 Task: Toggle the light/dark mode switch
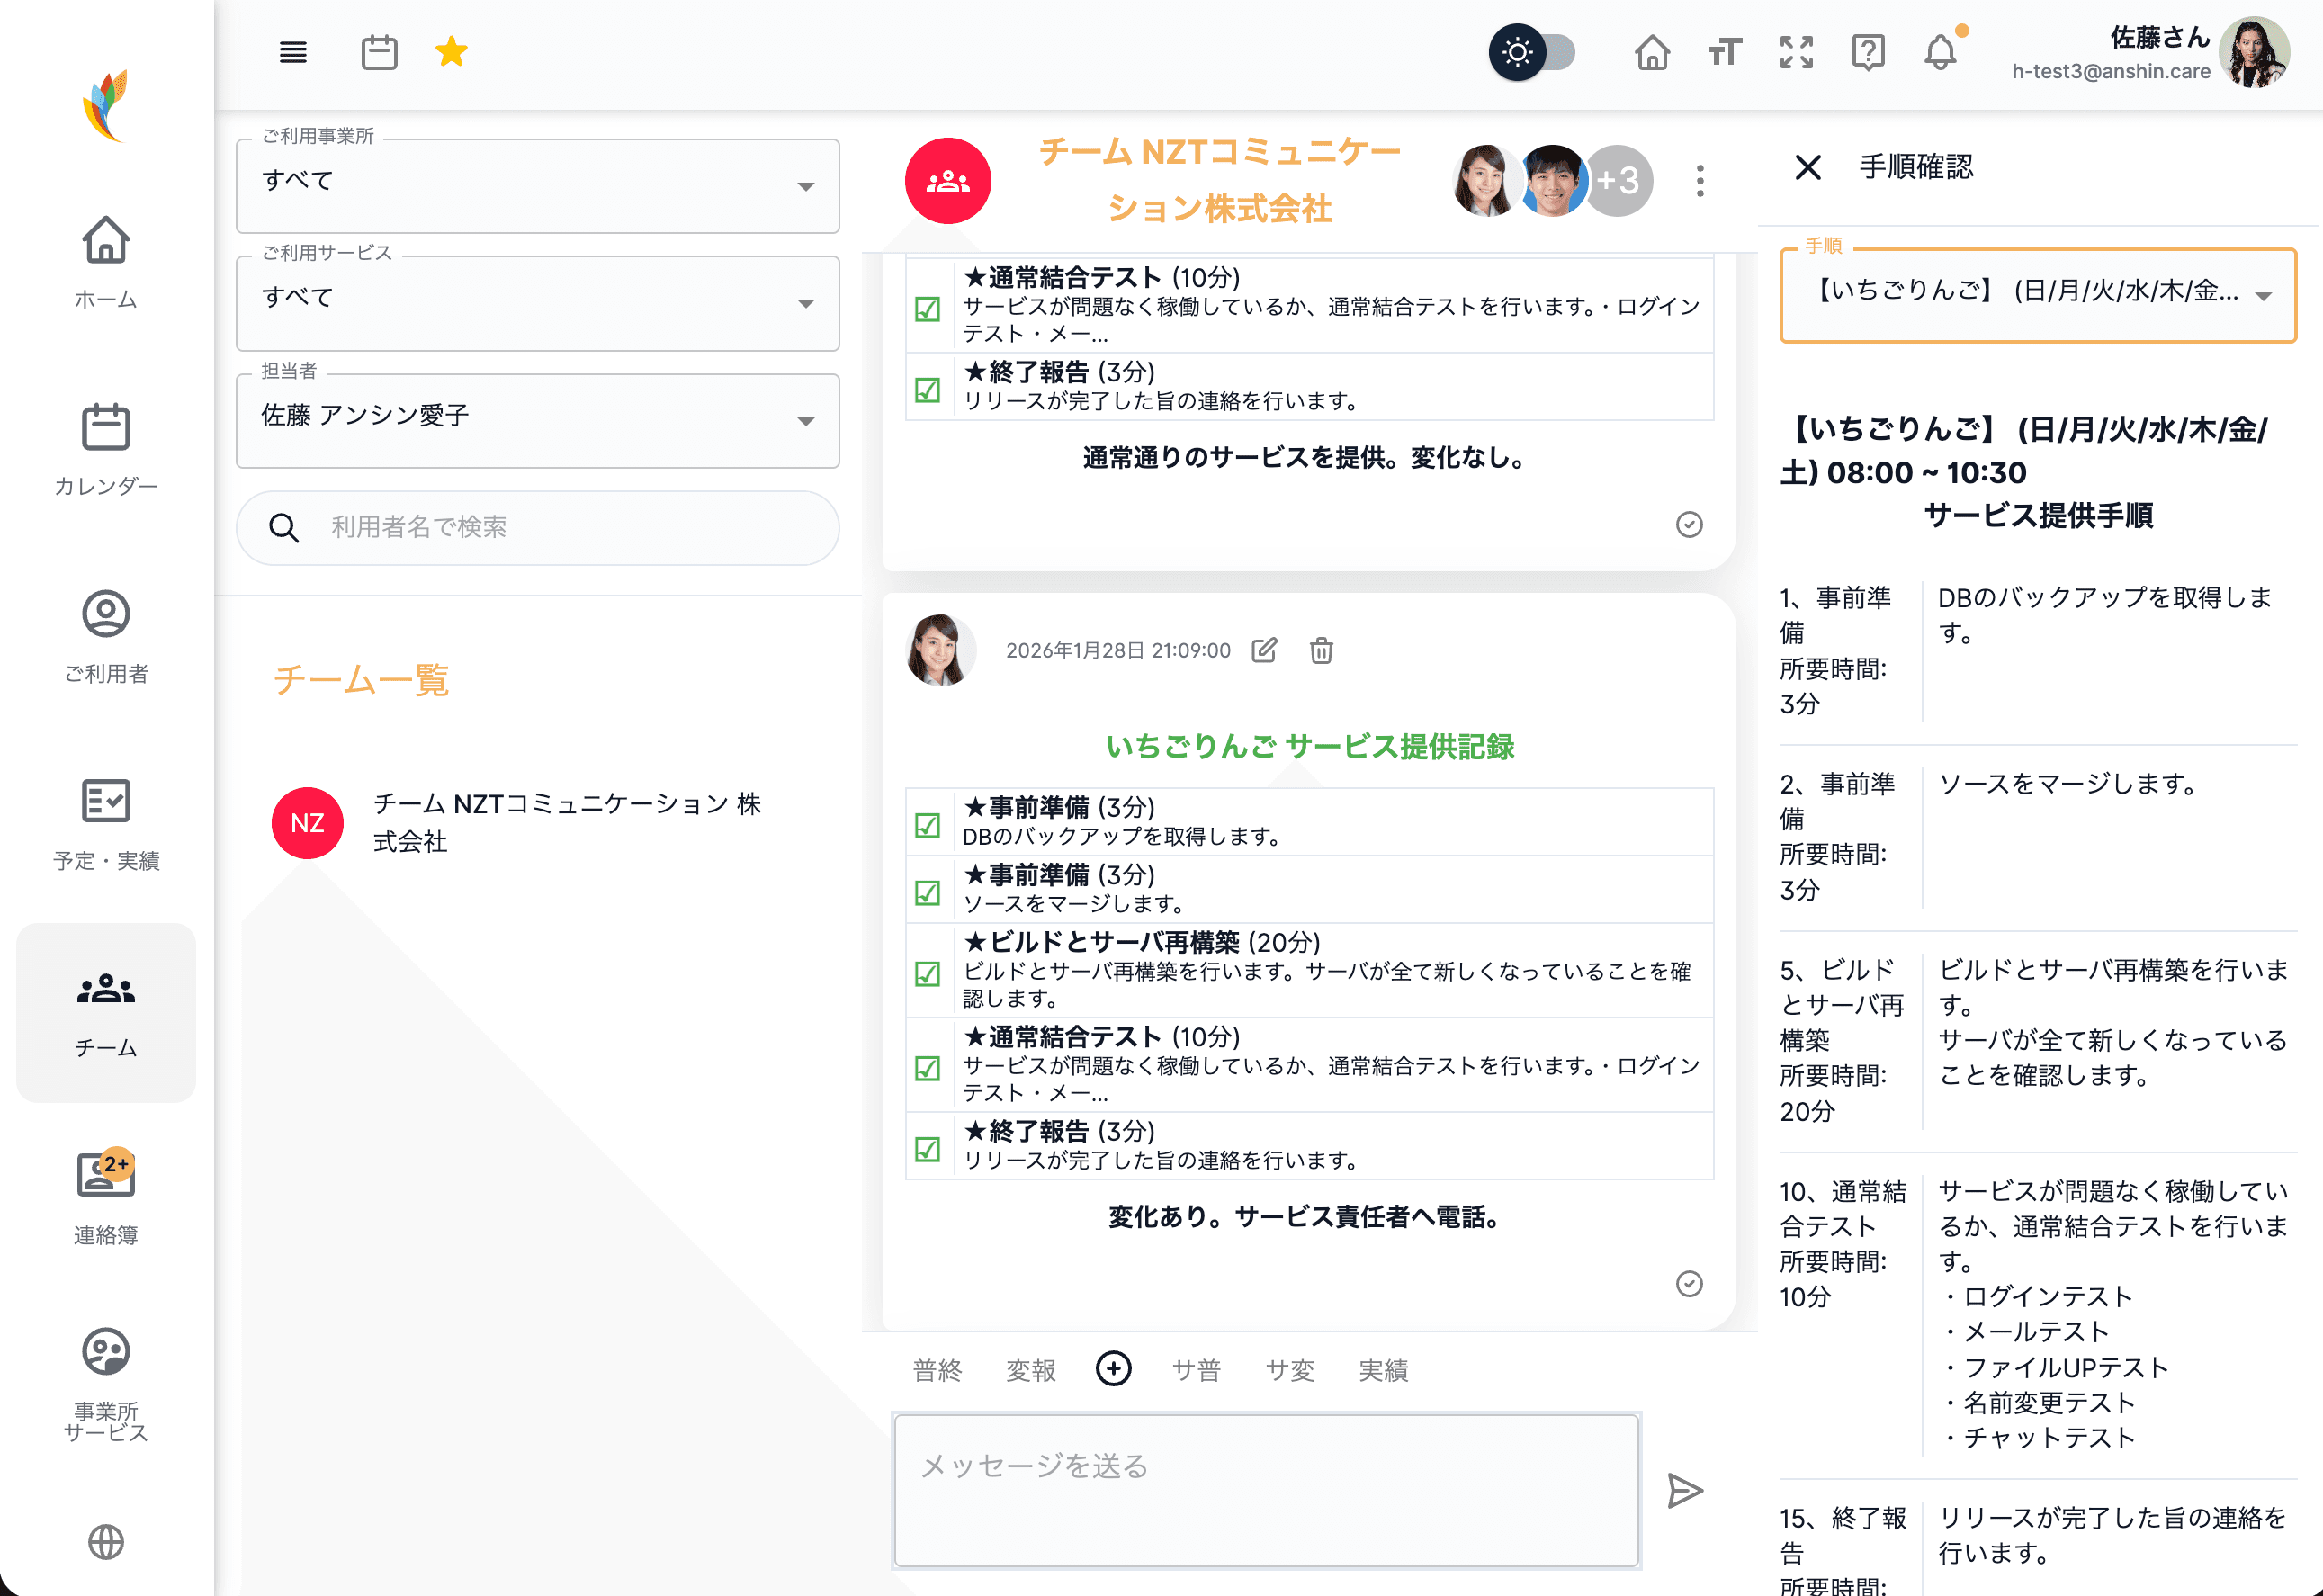pyautogui.click(x=1532, y=52)
